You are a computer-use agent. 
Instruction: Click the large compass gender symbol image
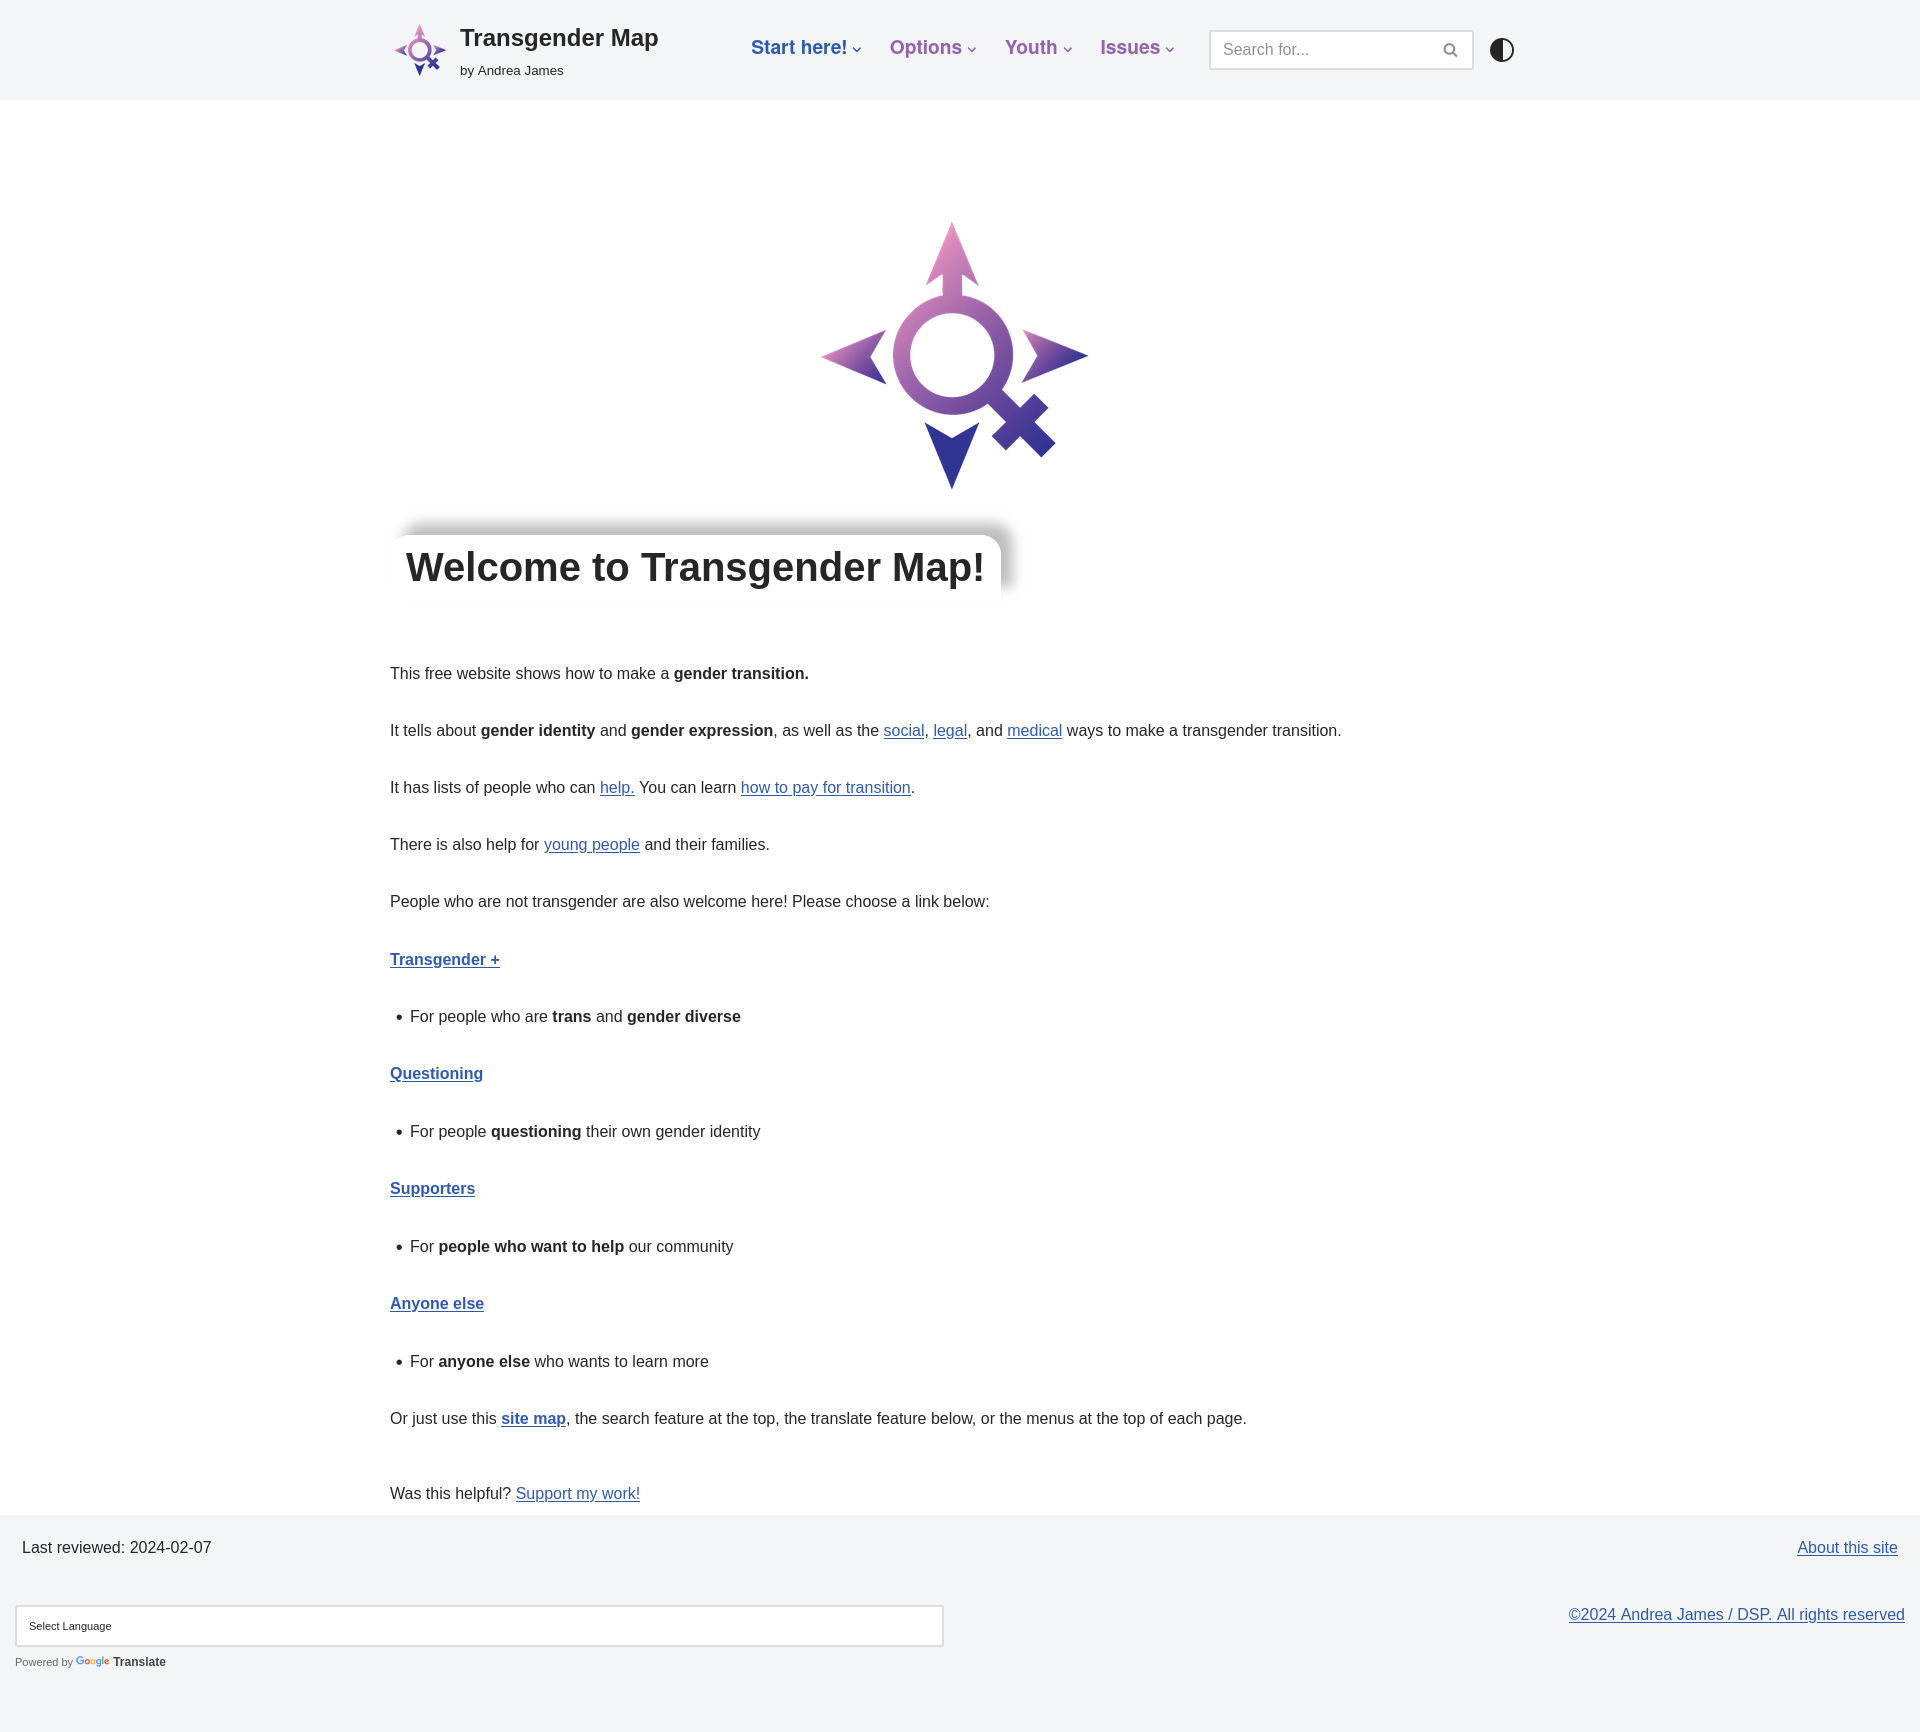pos(954,356)
